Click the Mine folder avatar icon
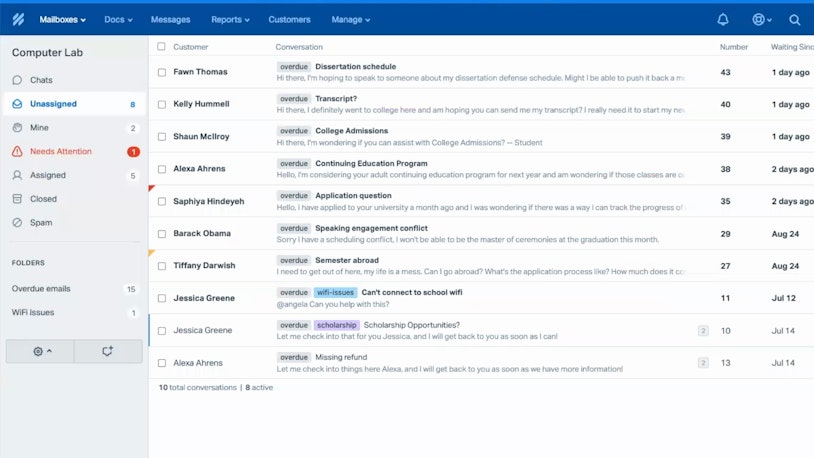814x458 pixels. tap(17, 128)
